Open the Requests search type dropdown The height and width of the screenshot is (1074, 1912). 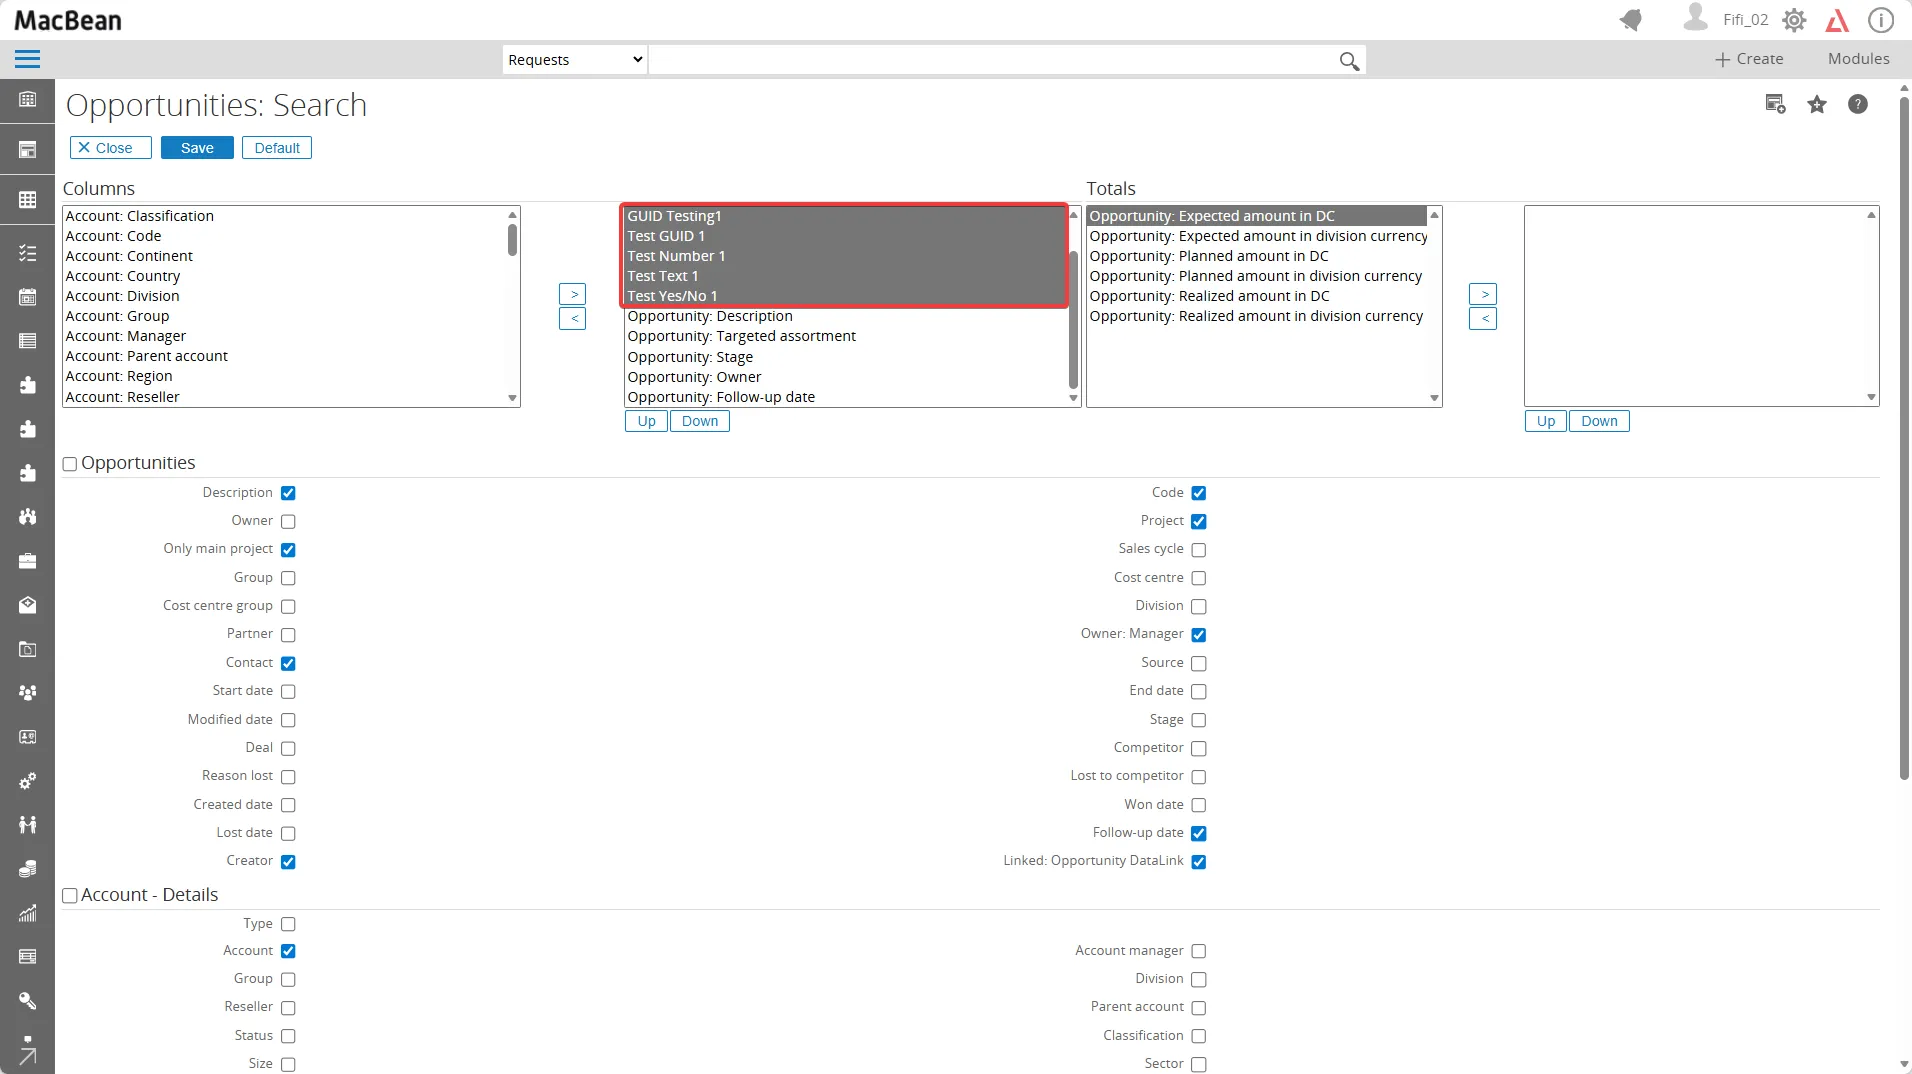pyautogui.click(x=574, y=60)
